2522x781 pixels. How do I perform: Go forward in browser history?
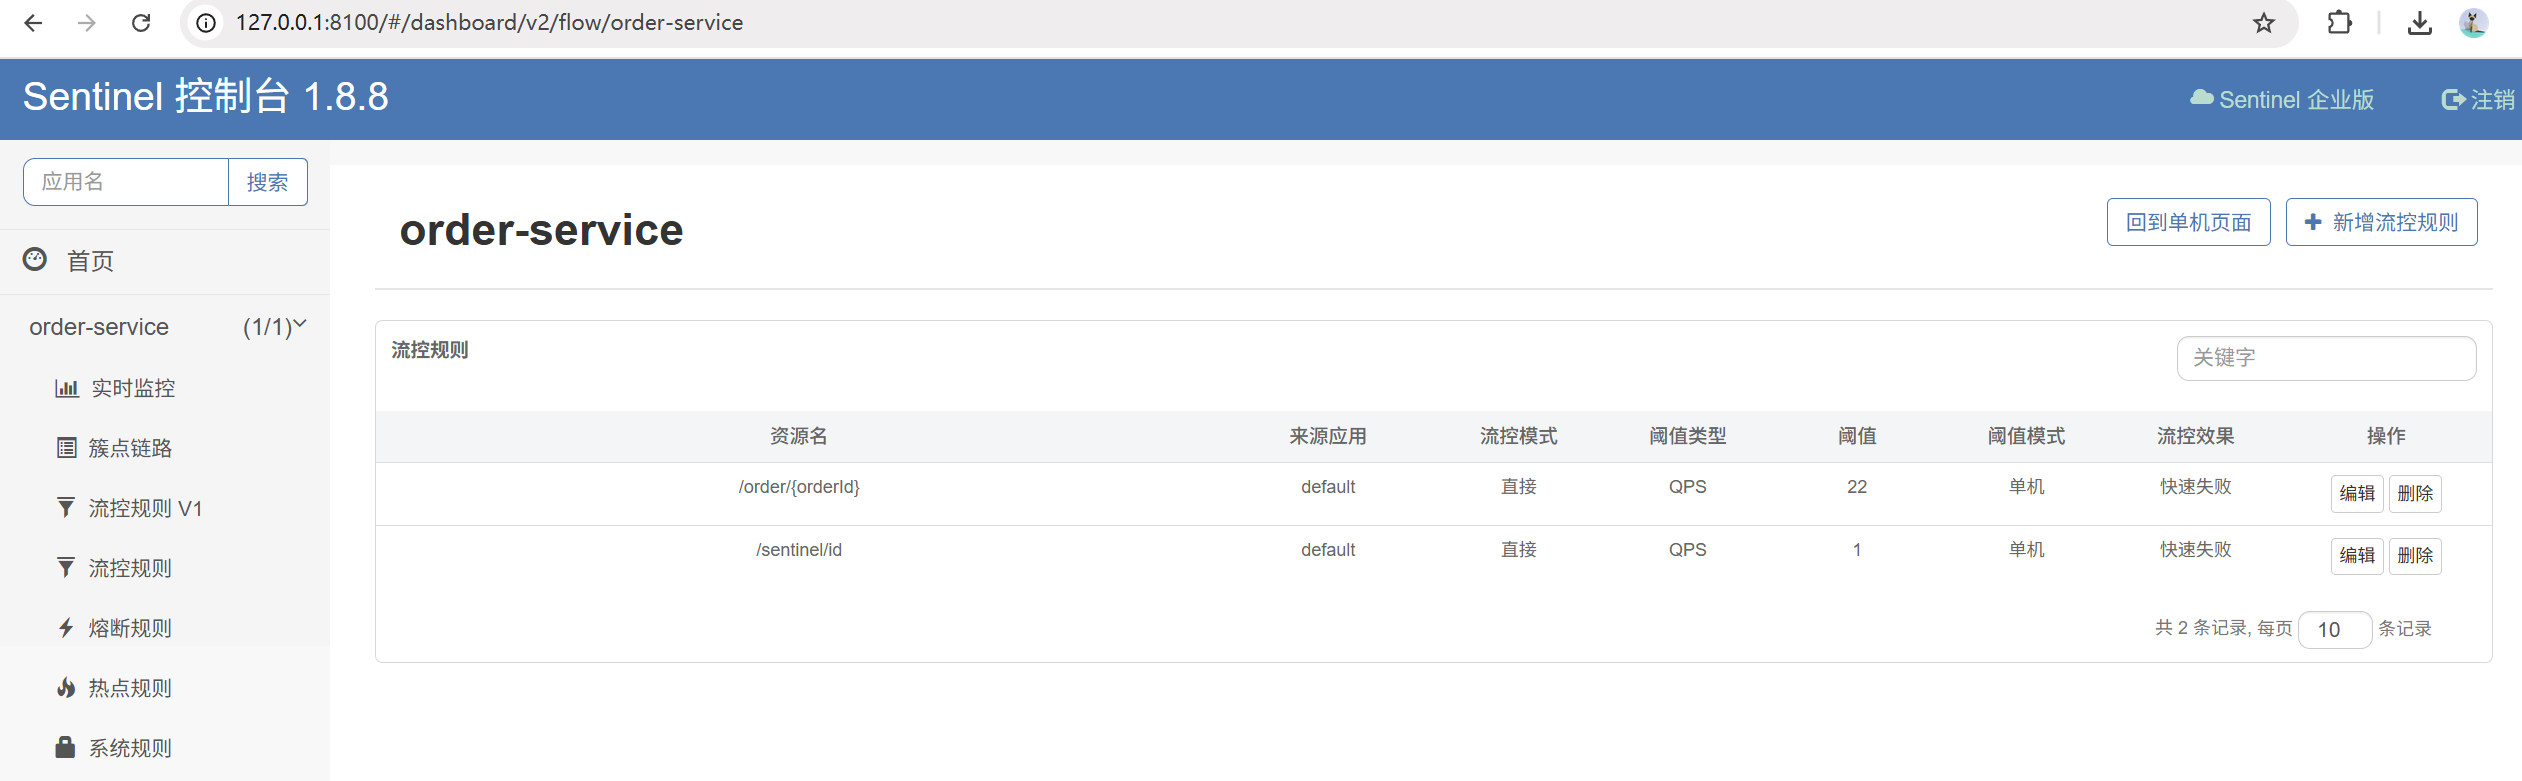tap(87, 23)
